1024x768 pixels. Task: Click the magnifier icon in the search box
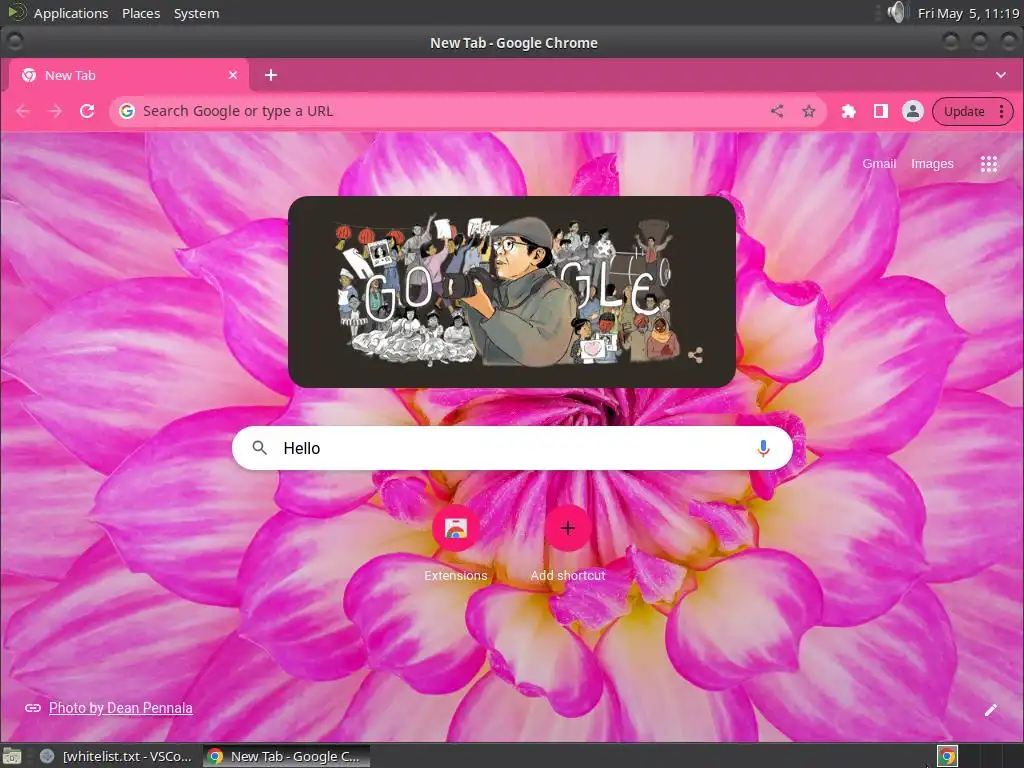260,448
